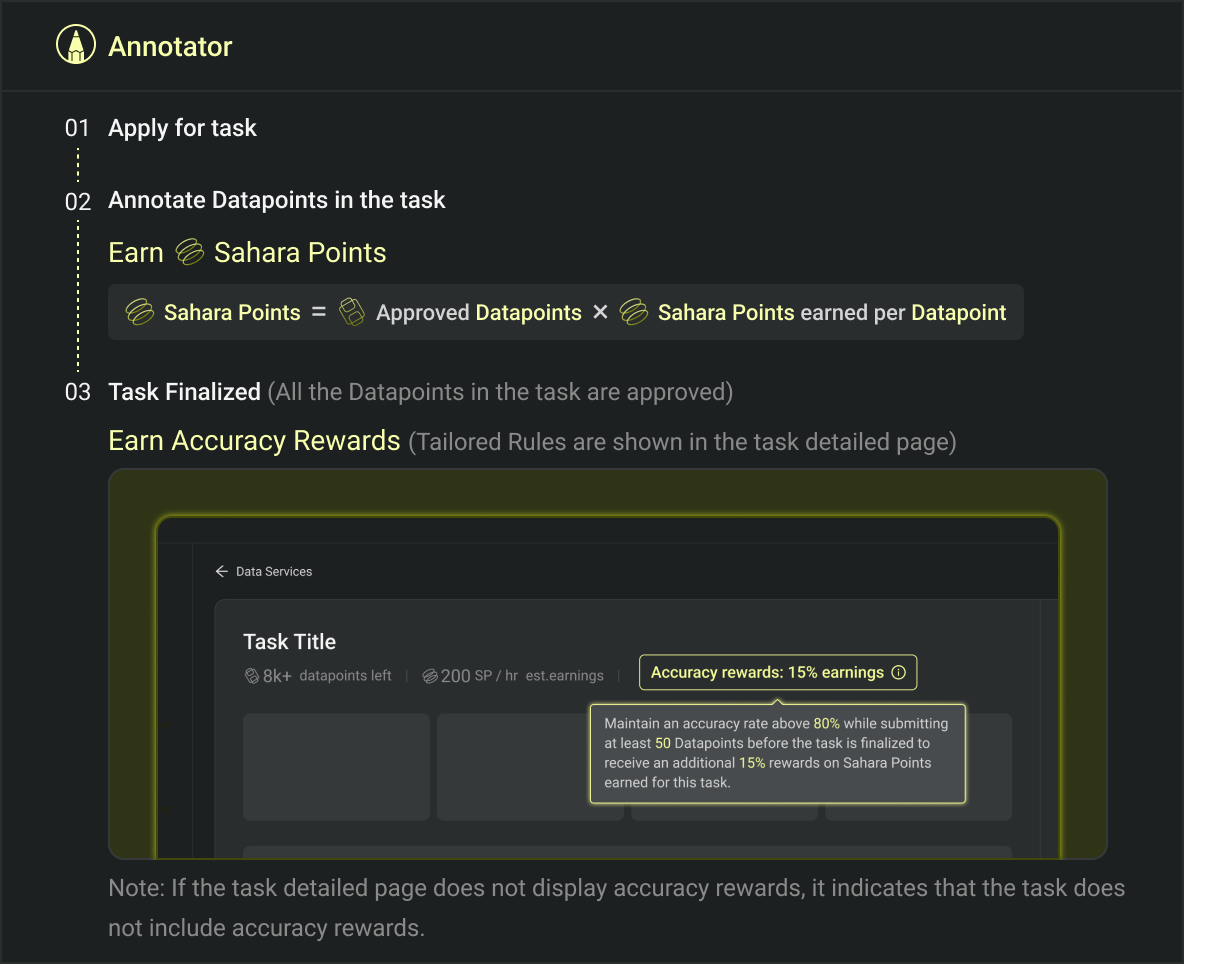Screen dimensions: 1216x964
Task: Click the back arrow beside Data Services
Action: 222,572
